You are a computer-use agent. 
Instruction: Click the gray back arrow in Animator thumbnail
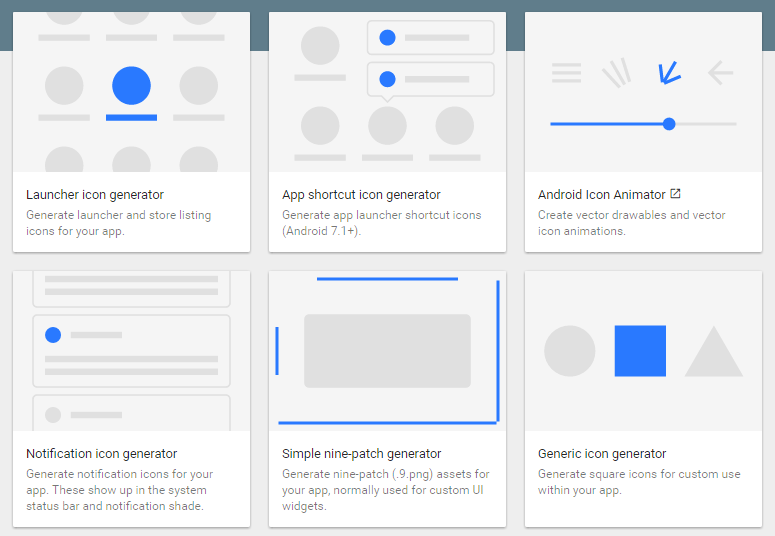coord(720,72)
